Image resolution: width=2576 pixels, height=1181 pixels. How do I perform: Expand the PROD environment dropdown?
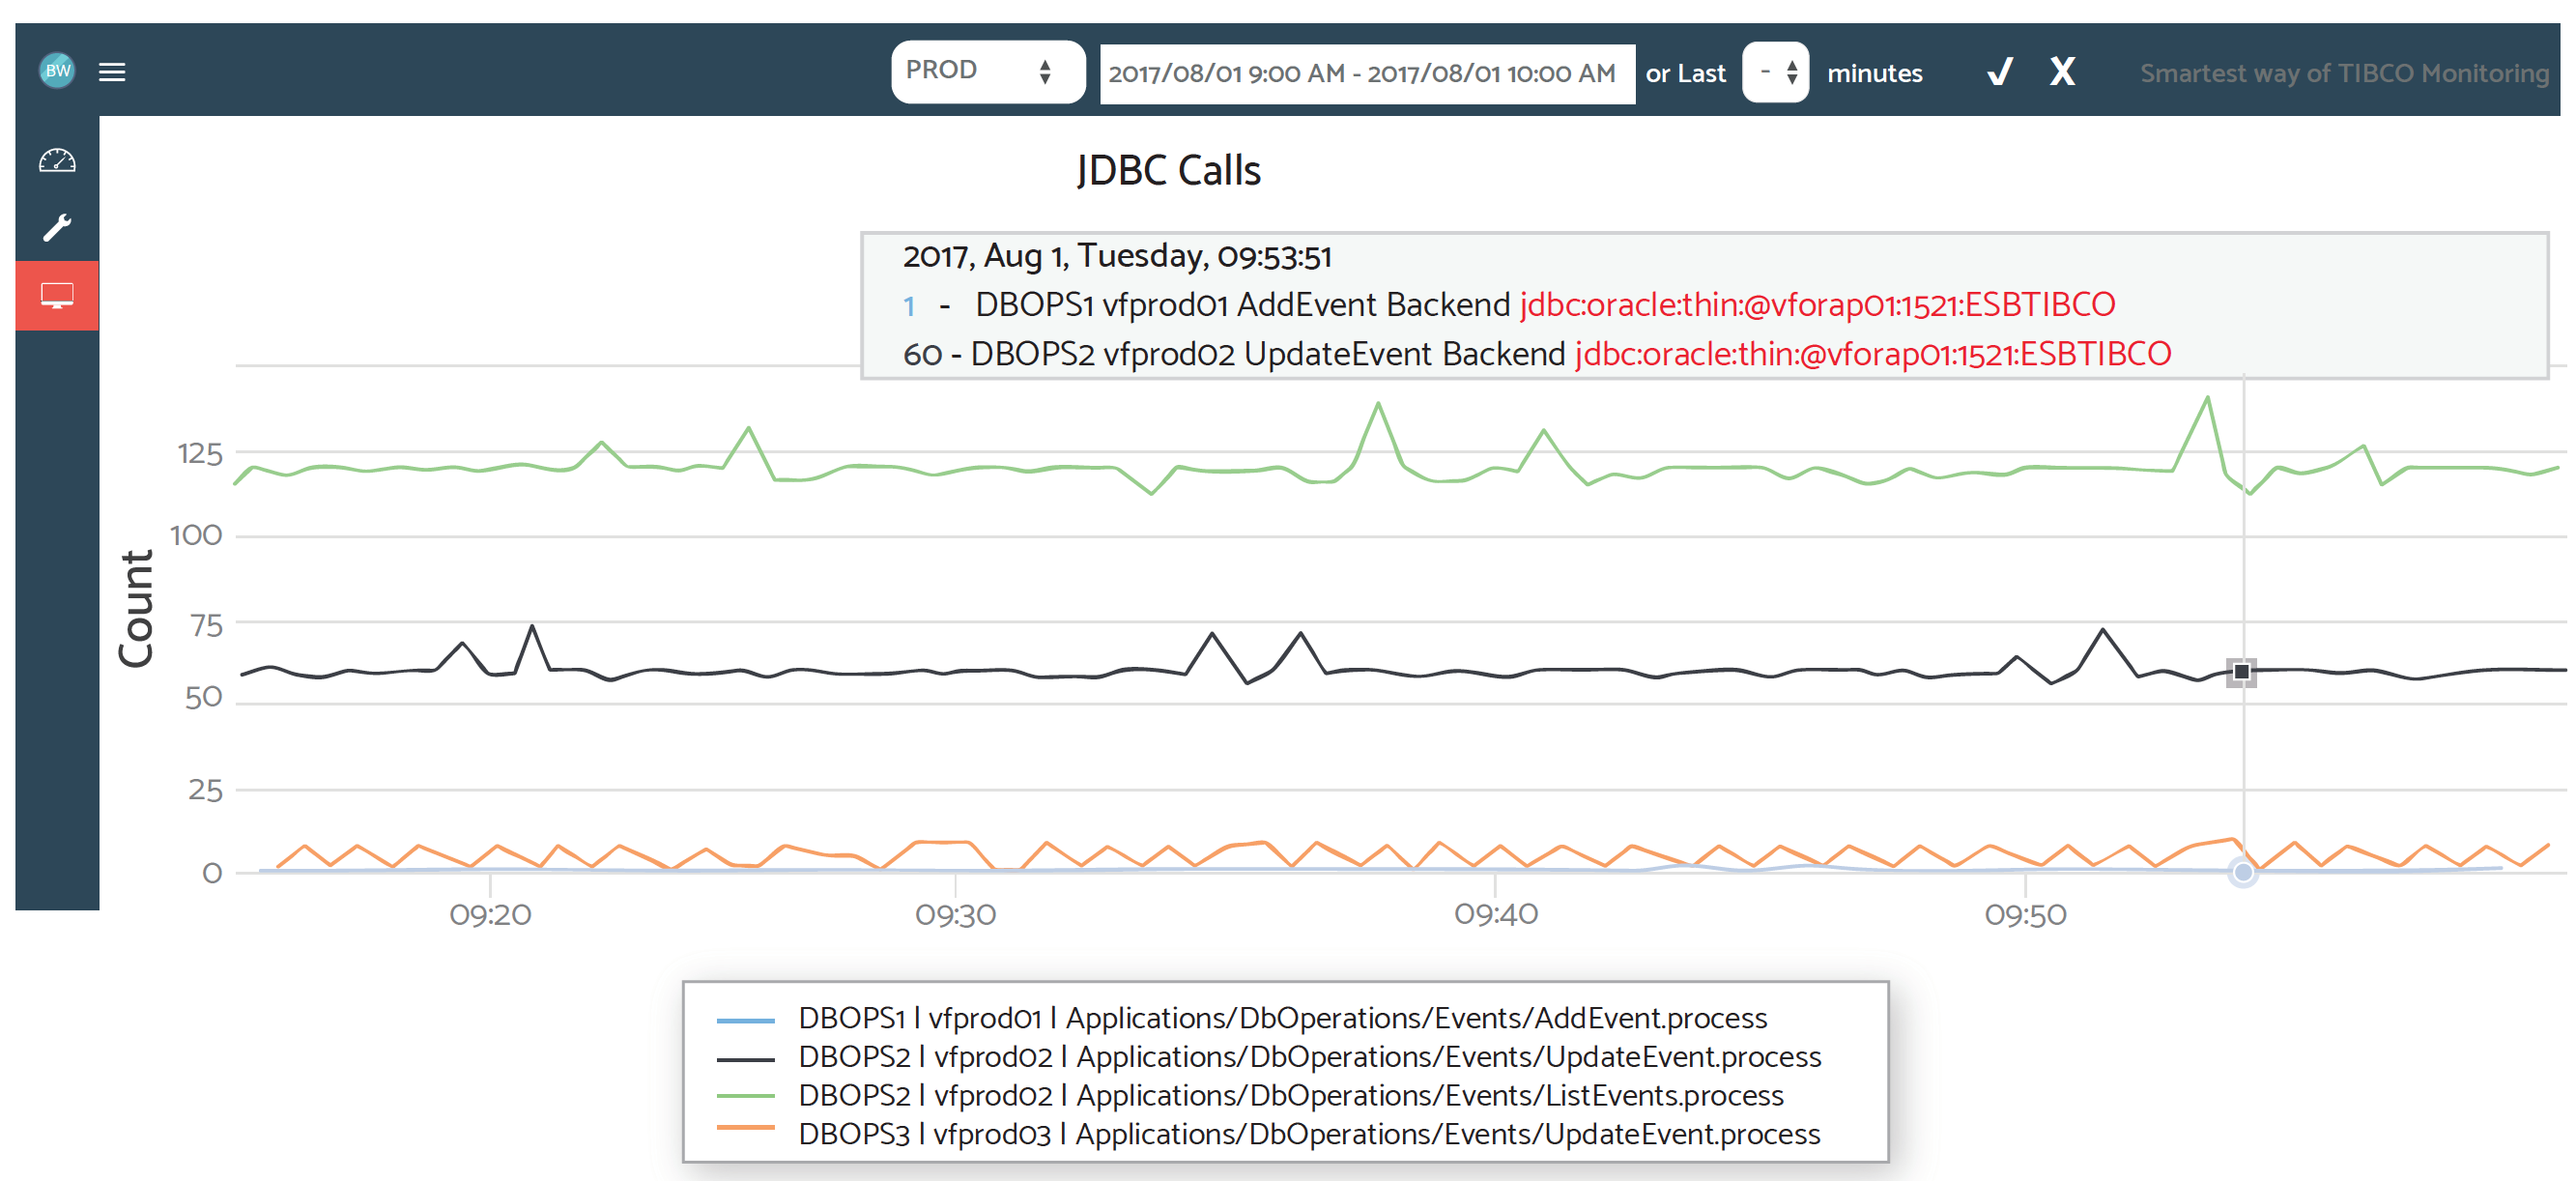coord(987,72)
